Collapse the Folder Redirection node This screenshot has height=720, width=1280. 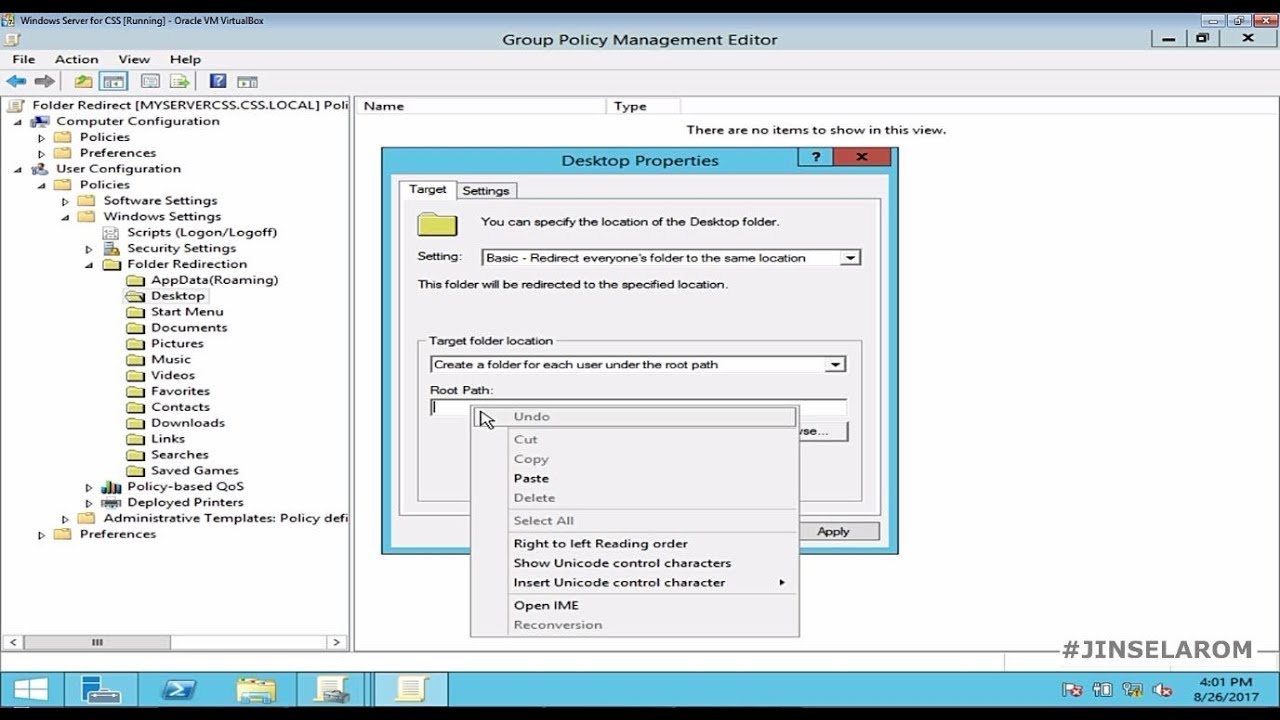89,265
